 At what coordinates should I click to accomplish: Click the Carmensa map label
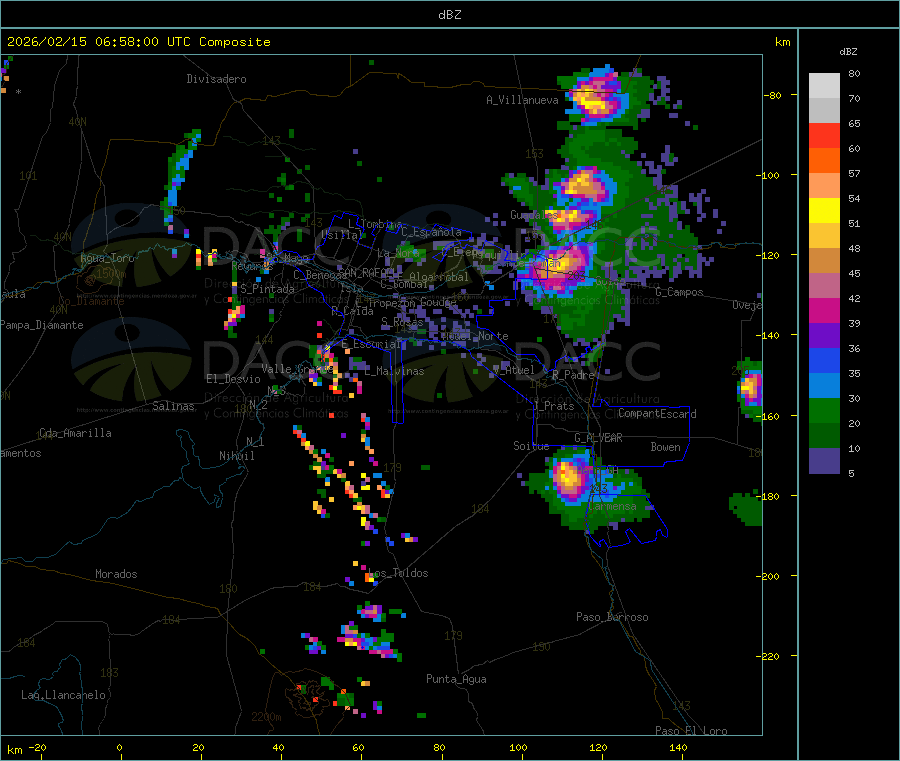[x=612, y=506]
